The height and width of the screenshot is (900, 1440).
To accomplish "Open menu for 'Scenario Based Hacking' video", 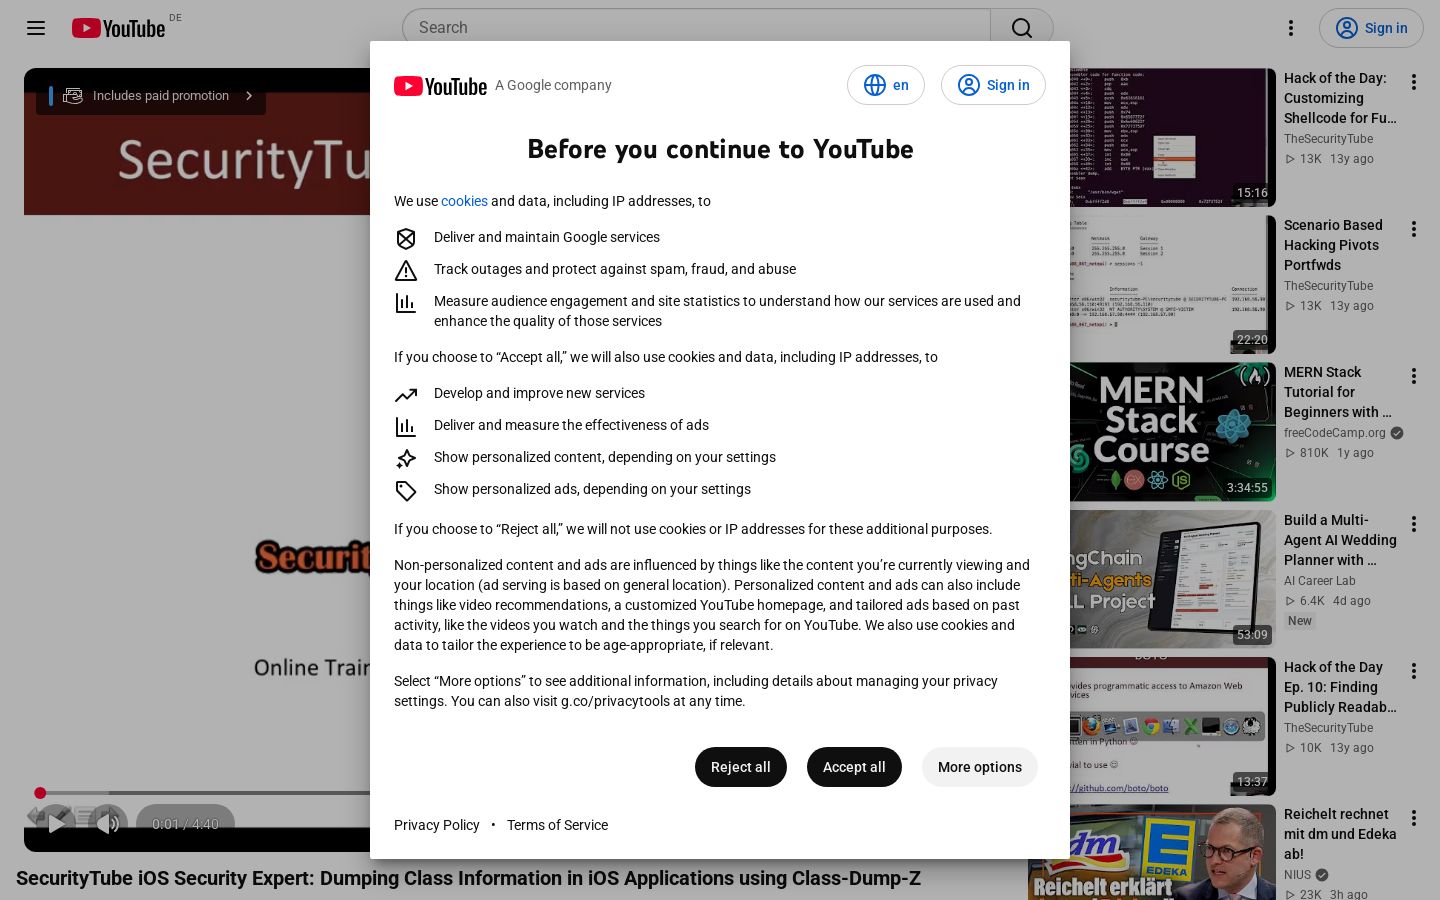I will (1414, 229).
